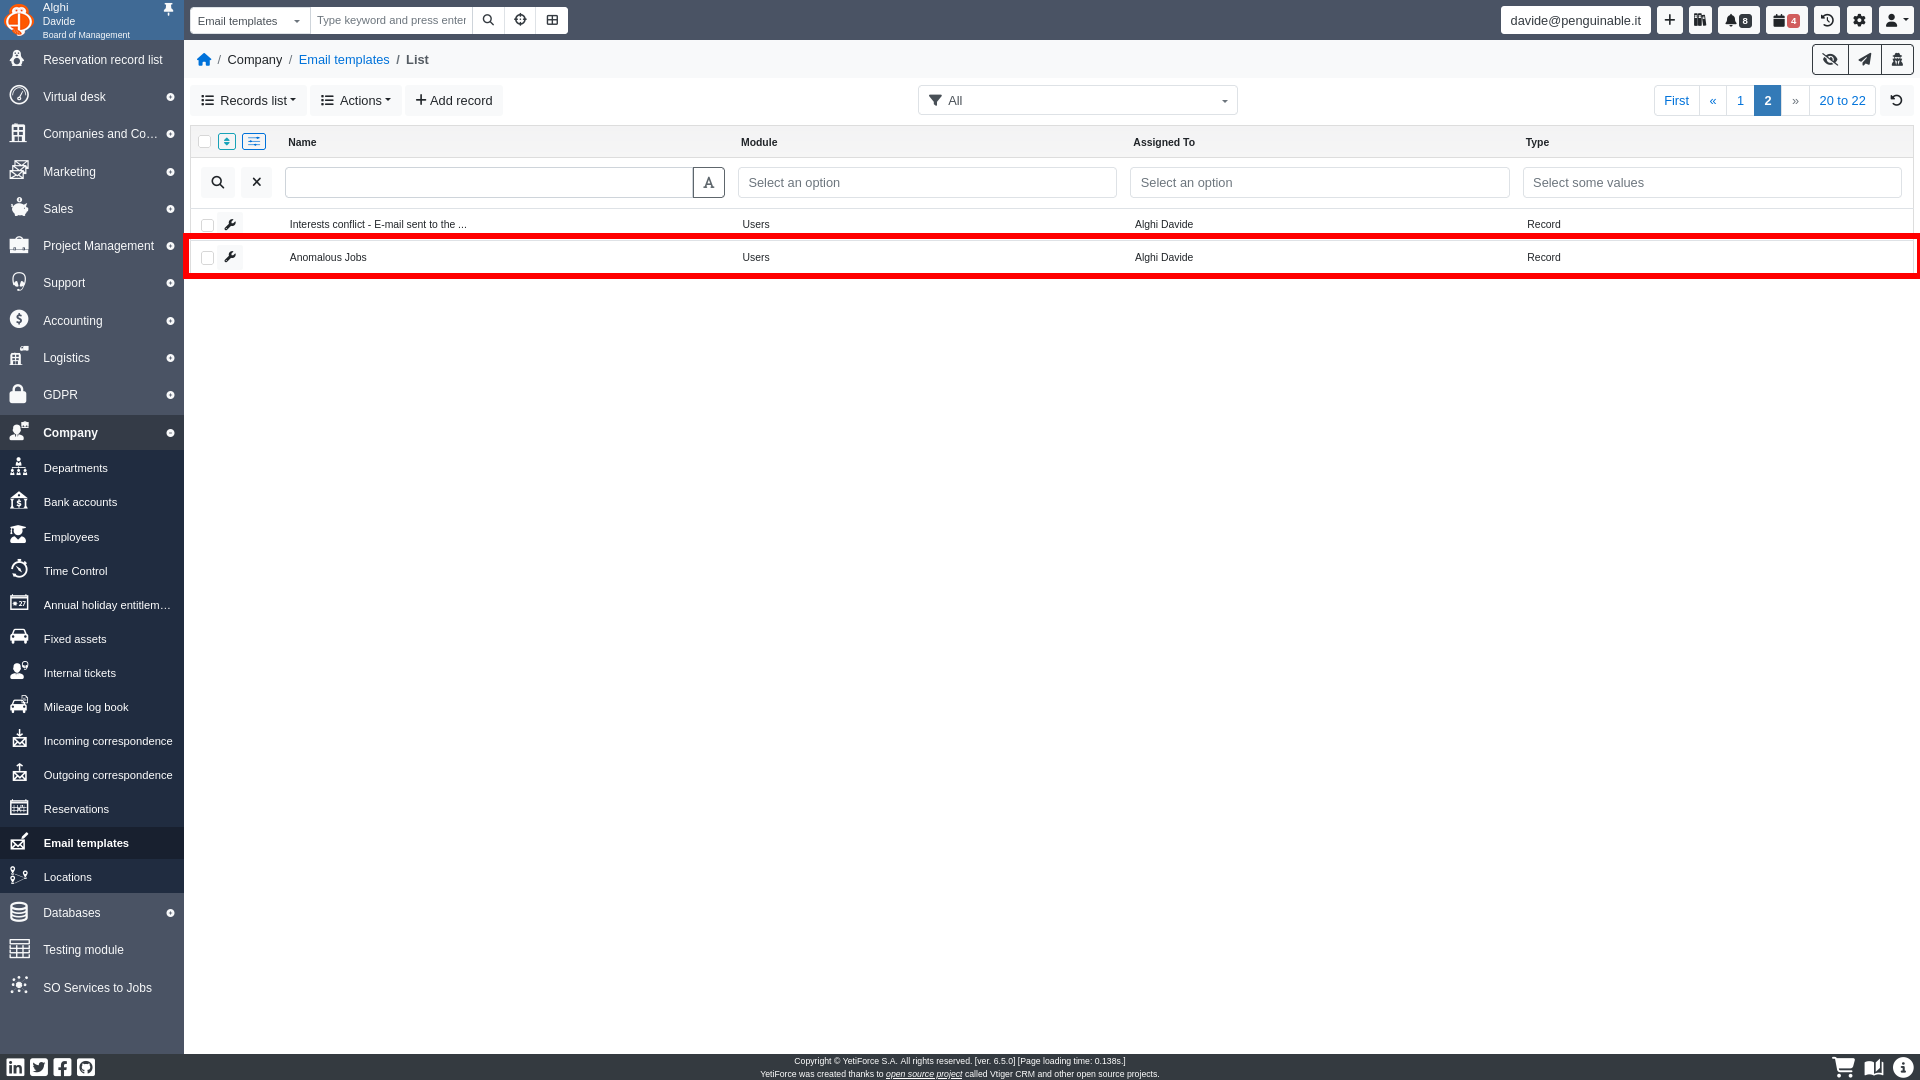The height and width of the screenshot is (1080, 1920).
Task: Open the calendar reminders icon with badge 4
Action: pos(1786,20)
